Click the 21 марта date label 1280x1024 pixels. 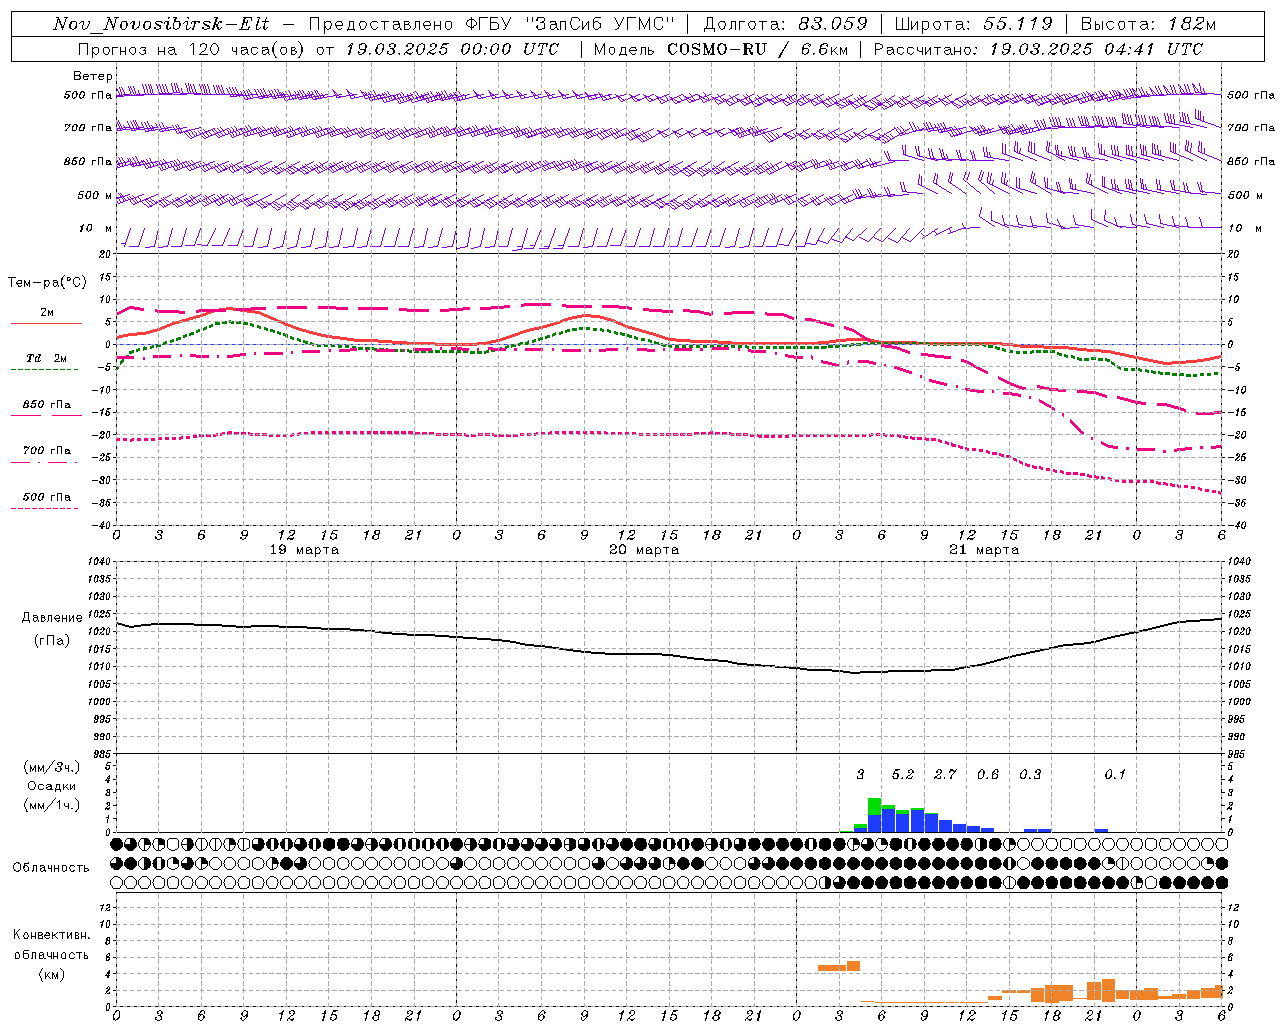tap(984, 550)
